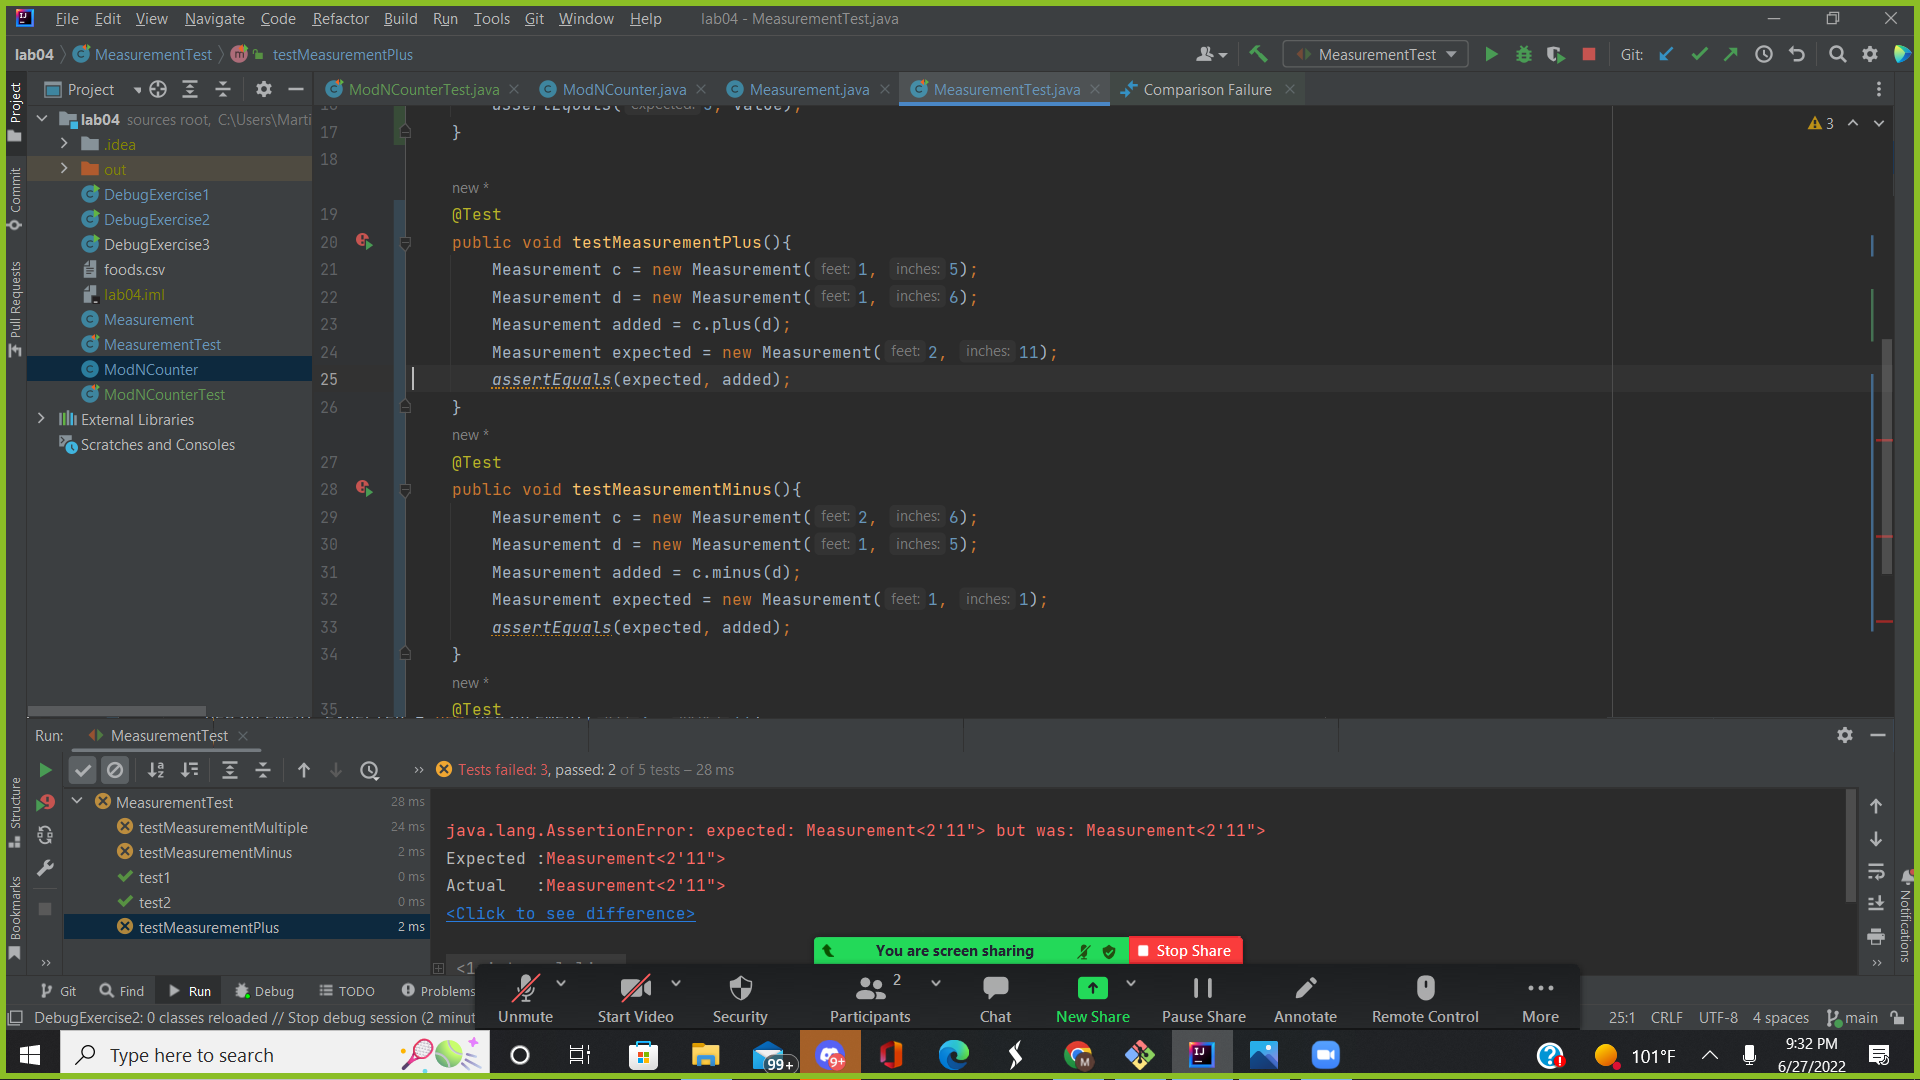This screenshot has width=1920, height=1080.
Task: Click the red Stop icon in the toolbar
Action: point(1589,55)
